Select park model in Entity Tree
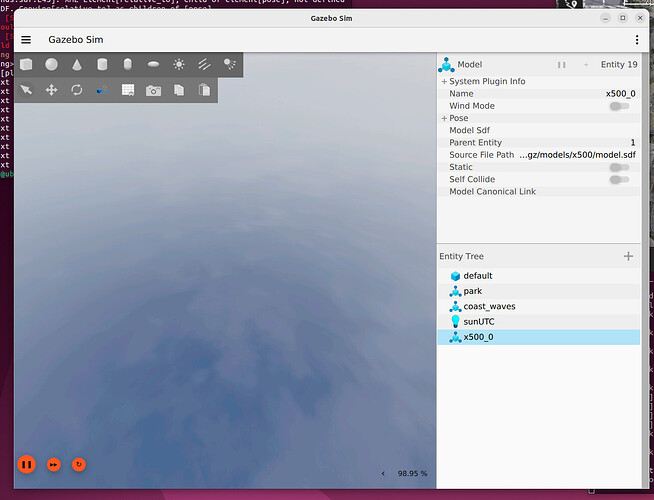 point(539,291)
